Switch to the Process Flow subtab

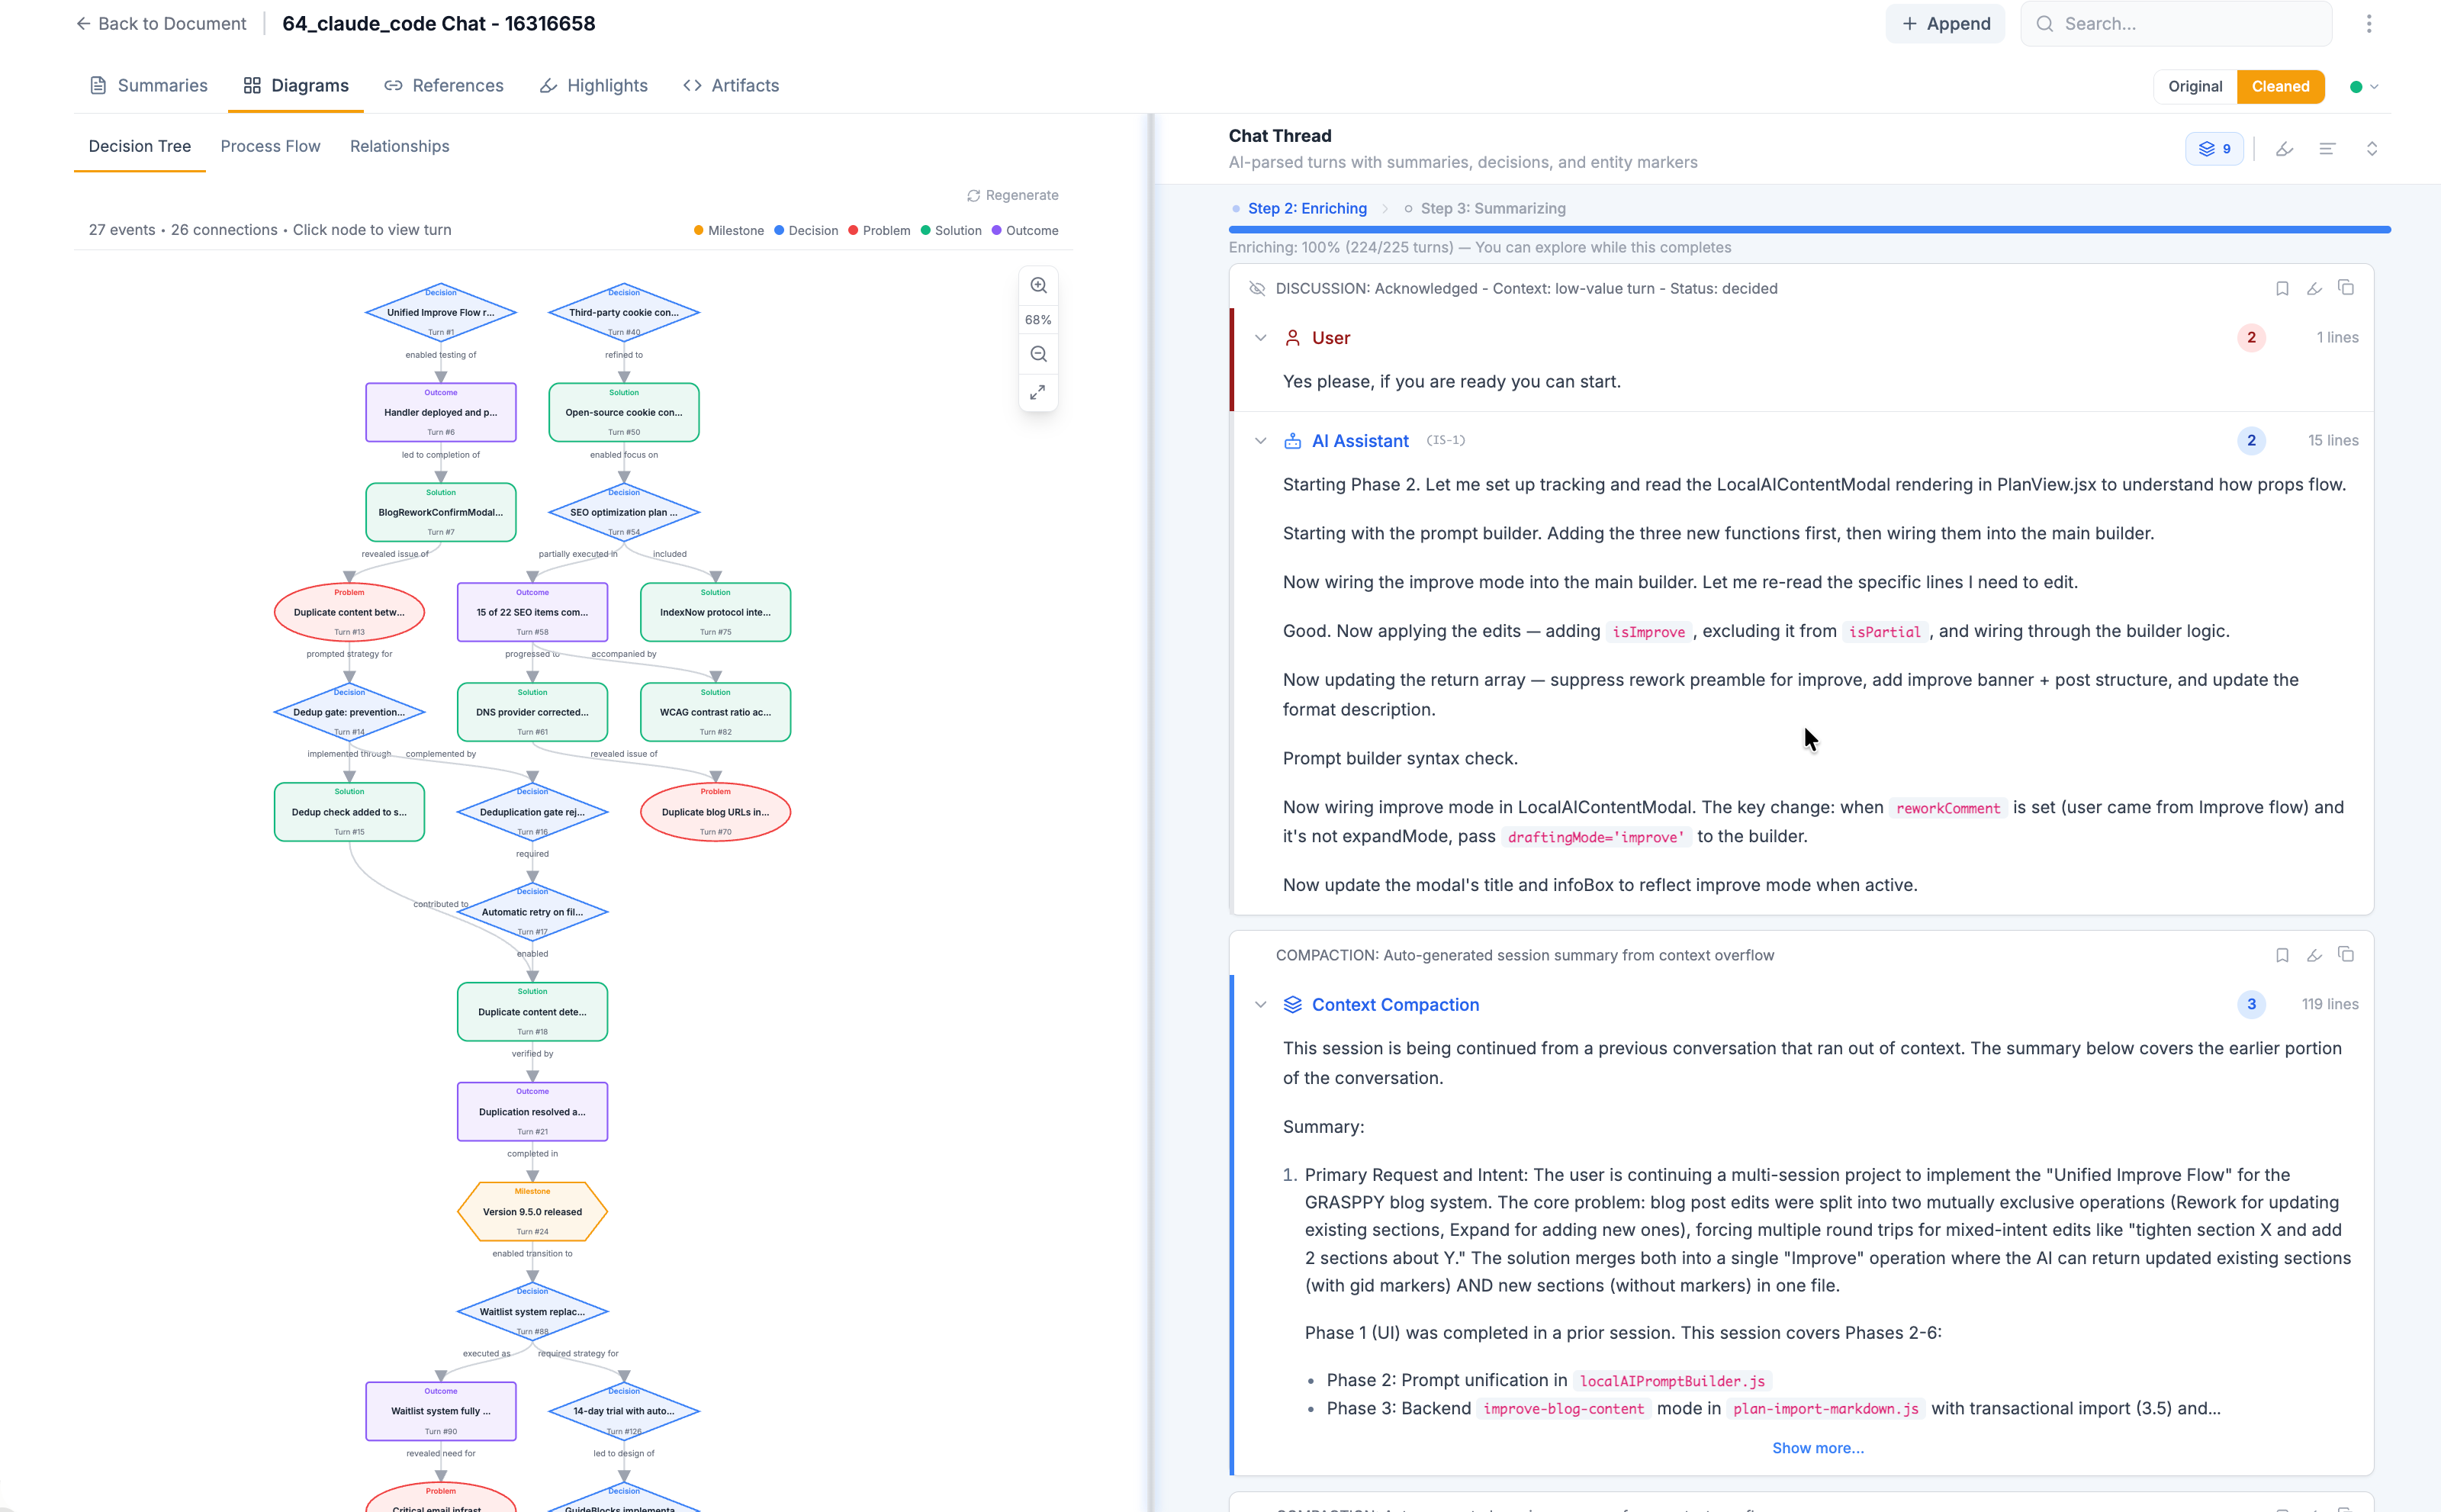270,147
